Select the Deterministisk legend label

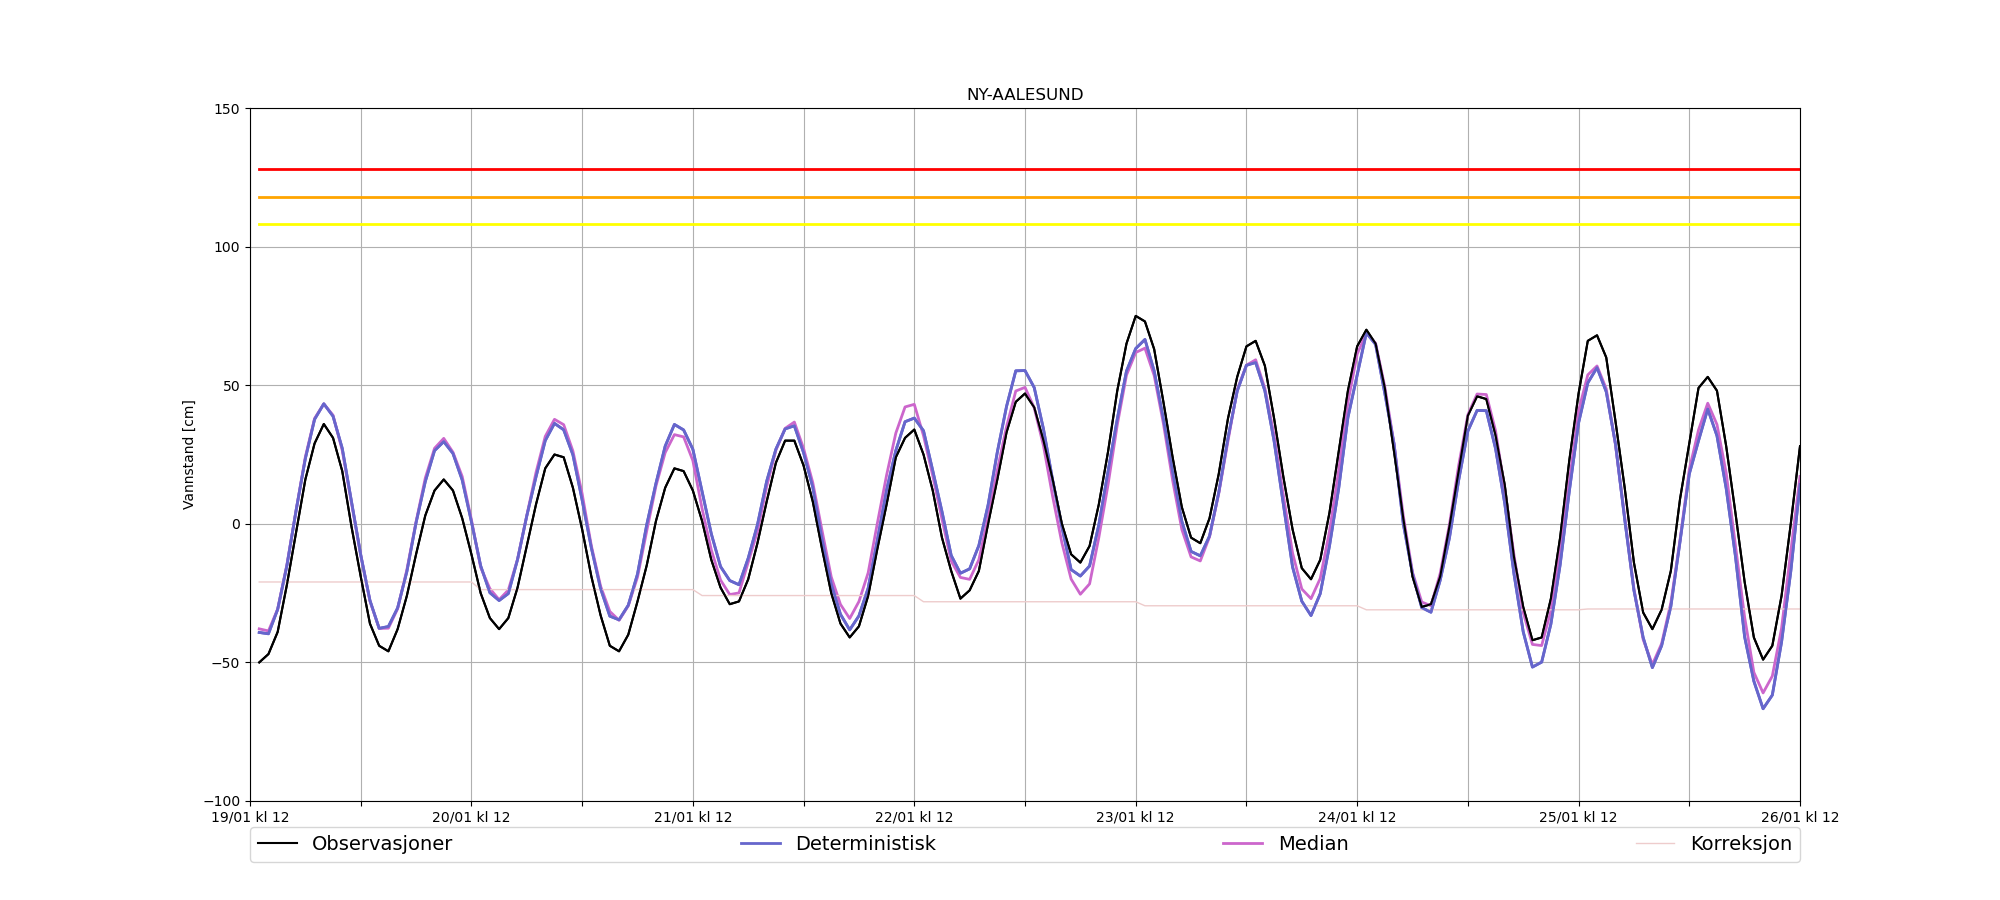[x=865, y=844]
